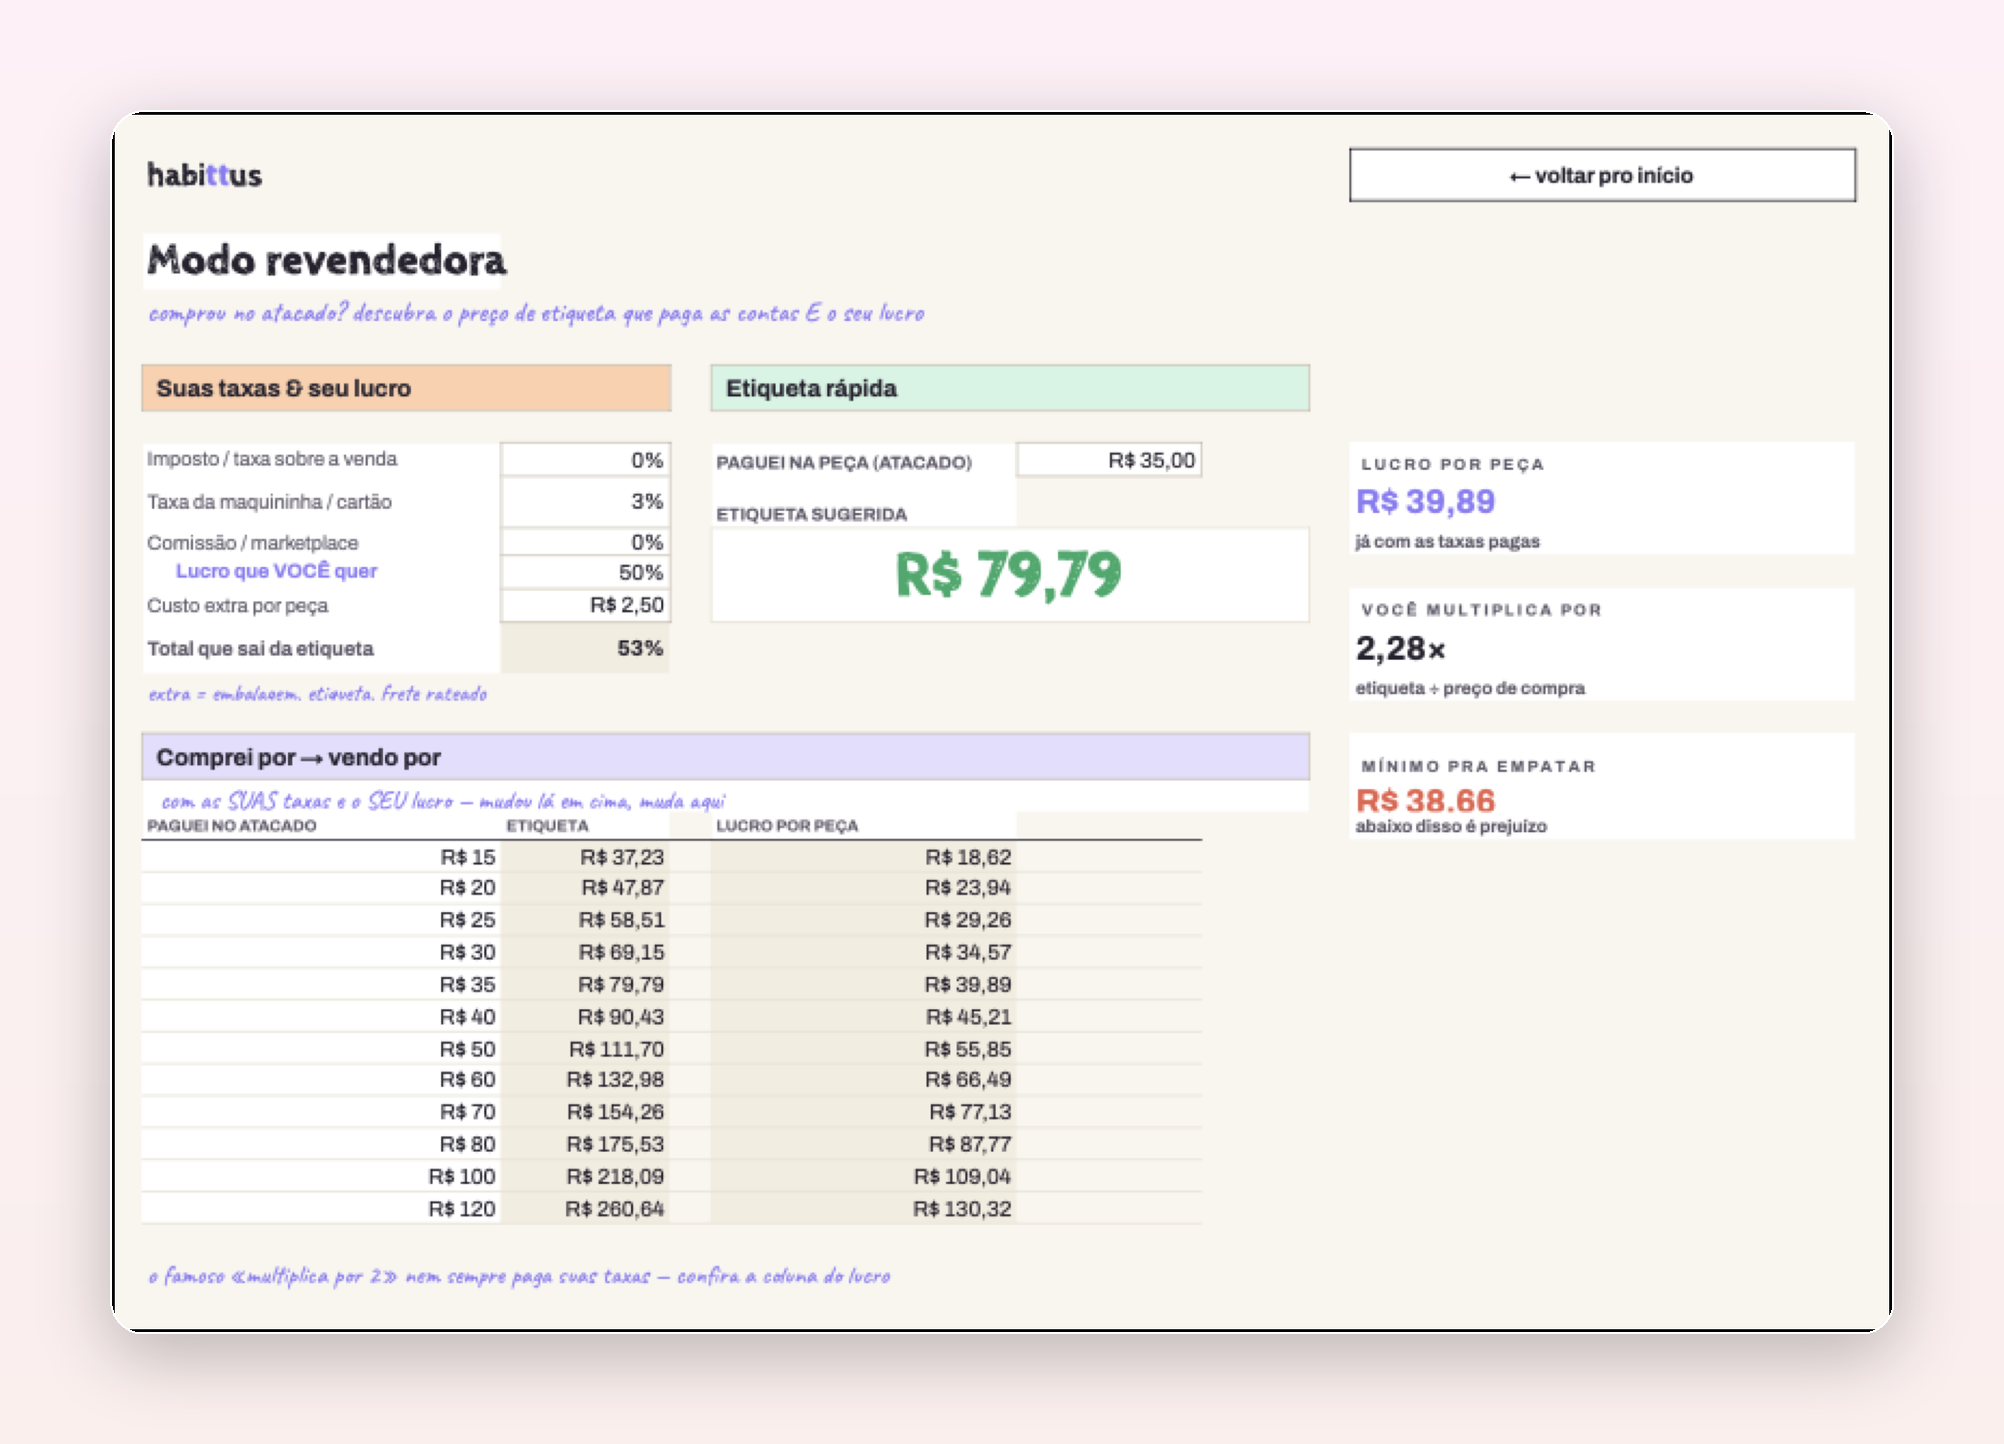Click the Modo revendedora title
The width and height of the screenshot is (2004, 1444).
[326, 260]
